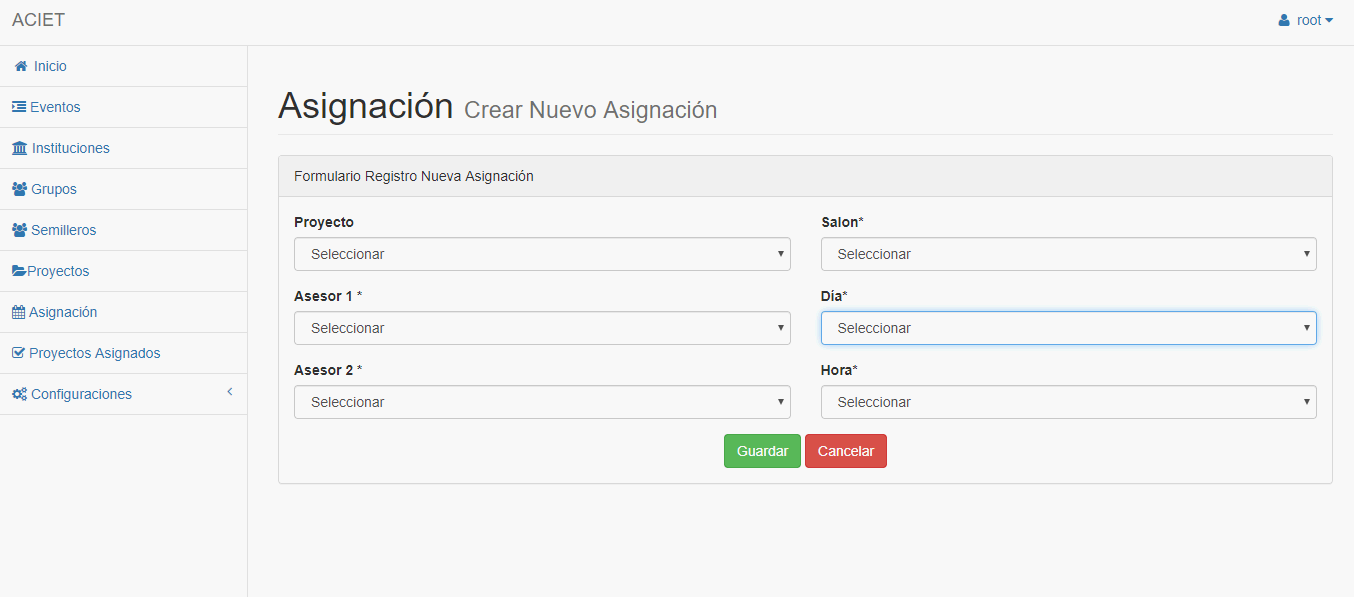Open the Asesor 1 dropdown
The image size is (1354, 597).
pos(542,328)
